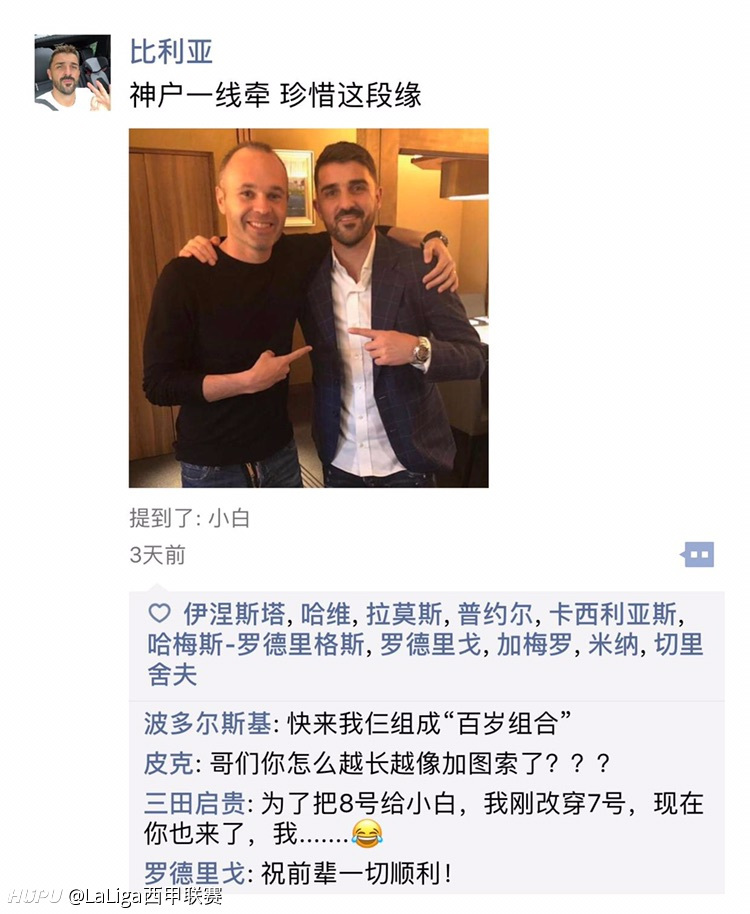This screenshot has height=914, width=750.
Task: Open liker 伊涅斯塔 profile
Action: point(234,614)
